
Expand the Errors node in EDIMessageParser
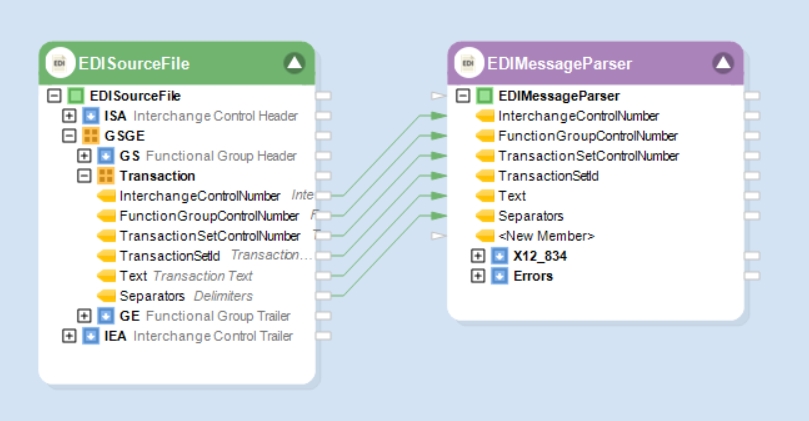coord(478,276)
